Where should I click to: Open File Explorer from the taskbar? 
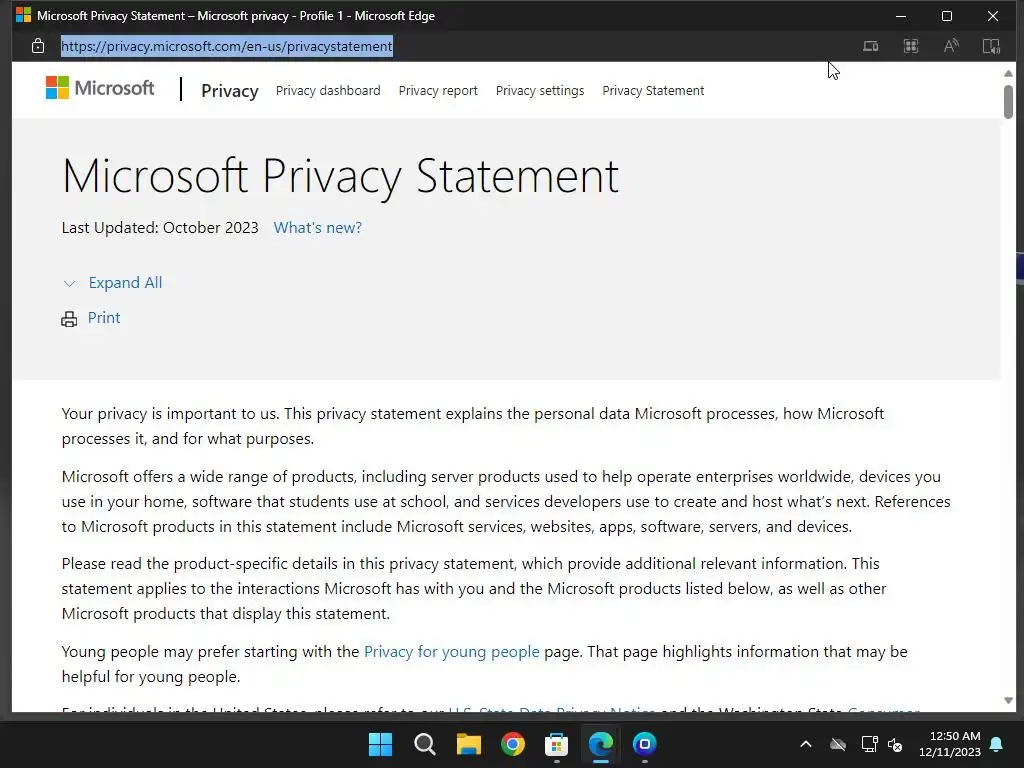pos(469,744)
